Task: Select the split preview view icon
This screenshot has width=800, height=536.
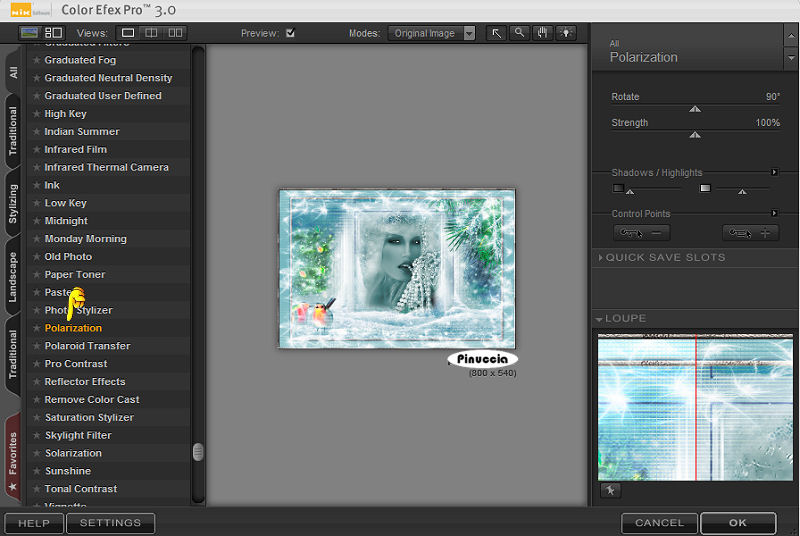Action: [x=151, y=33]
